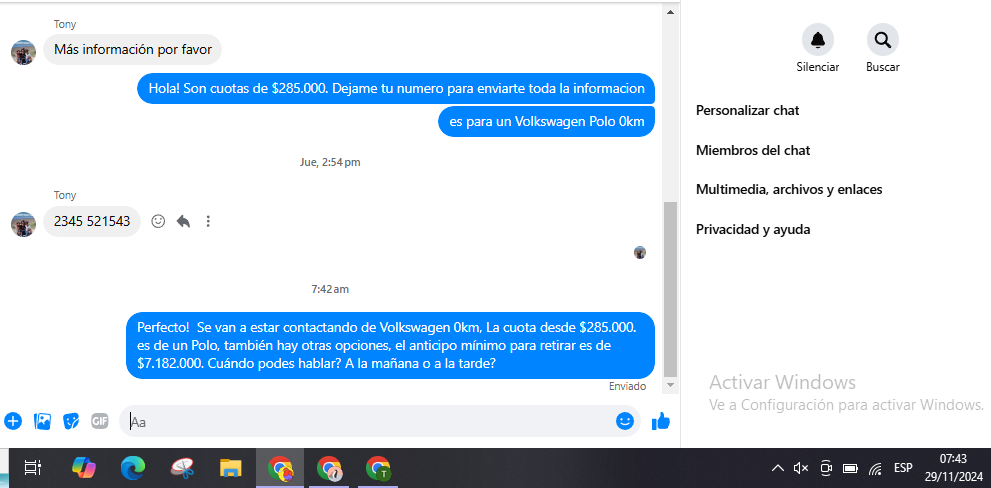Click Tony's avatar beside phone number message
Image resolution: width=991 pixels, height=488 pixels.
tap(23, 224)
